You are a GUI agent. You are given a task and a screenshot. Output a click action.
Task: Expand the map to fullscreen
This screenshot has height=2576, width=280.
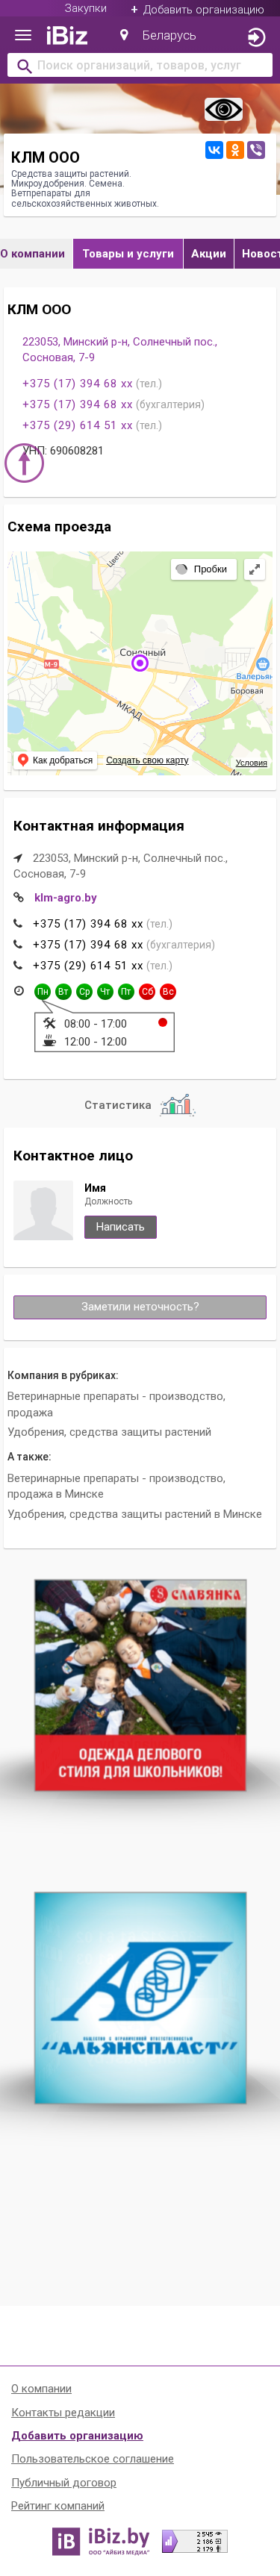(x=255, y=569)
